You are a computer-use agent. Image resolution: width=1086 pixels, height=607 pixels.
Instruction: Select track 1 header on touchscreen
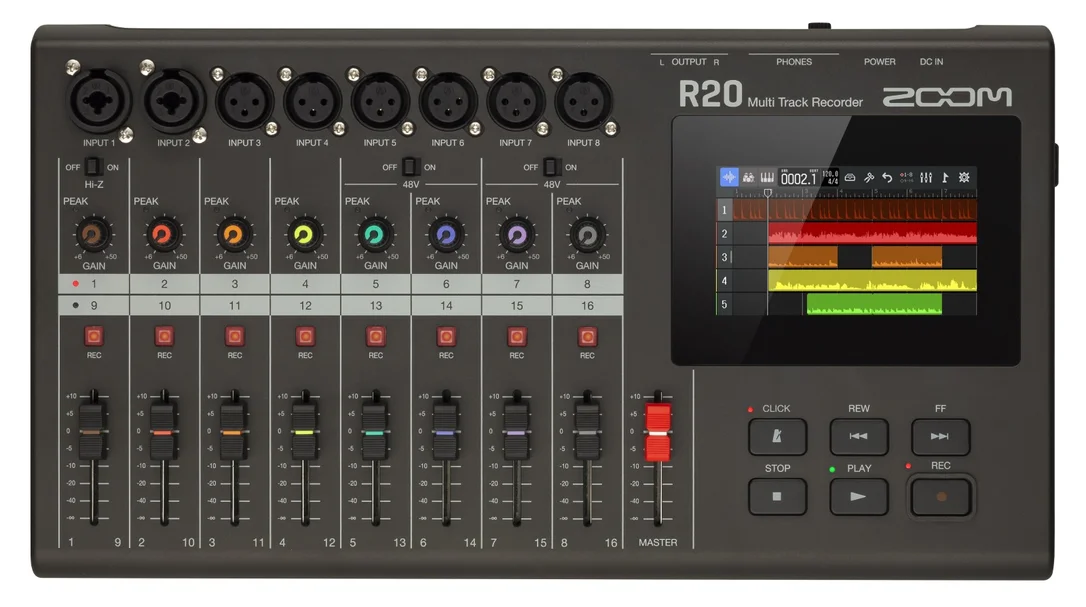[724, 210]
